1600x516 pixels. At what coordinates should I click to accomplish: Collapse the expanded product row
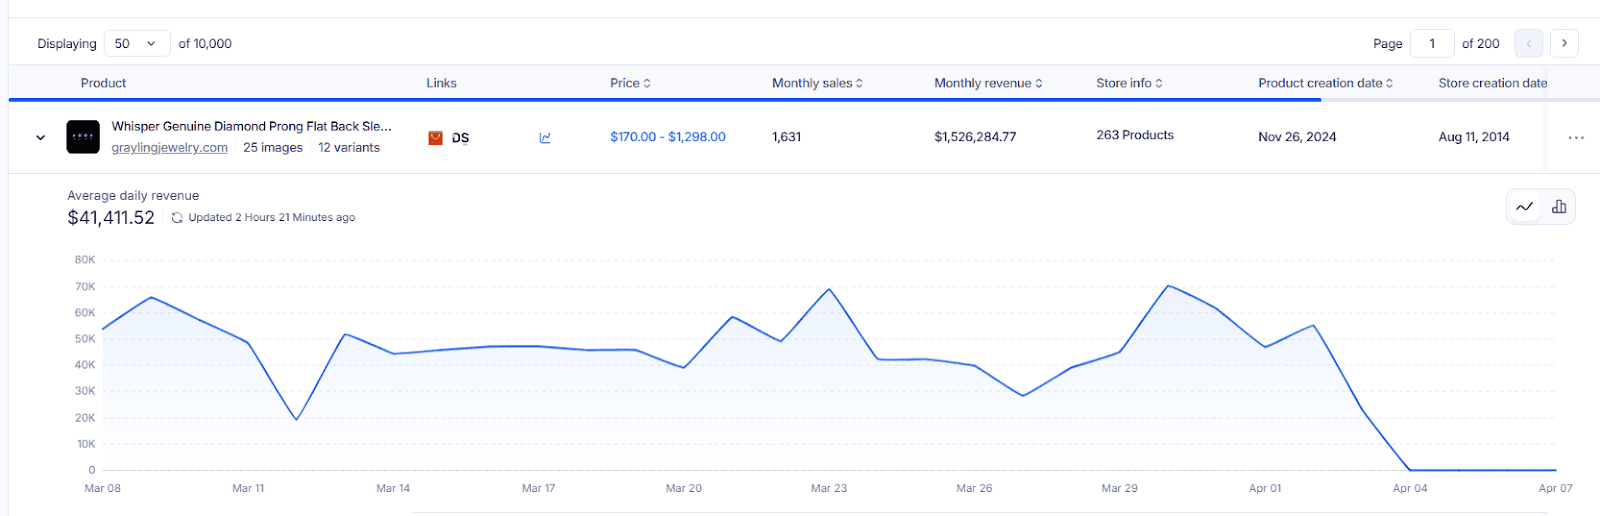(40, 138)
